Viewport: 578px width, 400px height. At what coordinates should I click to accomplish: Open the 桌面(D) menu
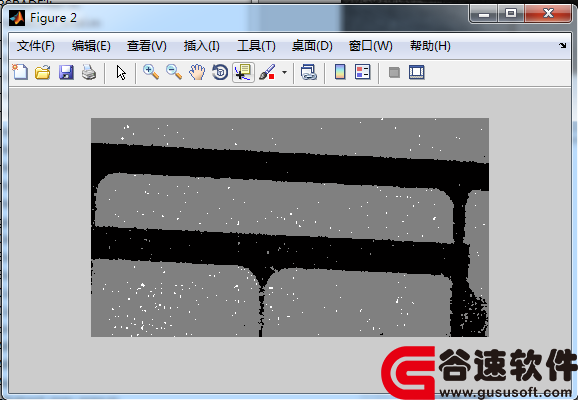click(312, 46)
